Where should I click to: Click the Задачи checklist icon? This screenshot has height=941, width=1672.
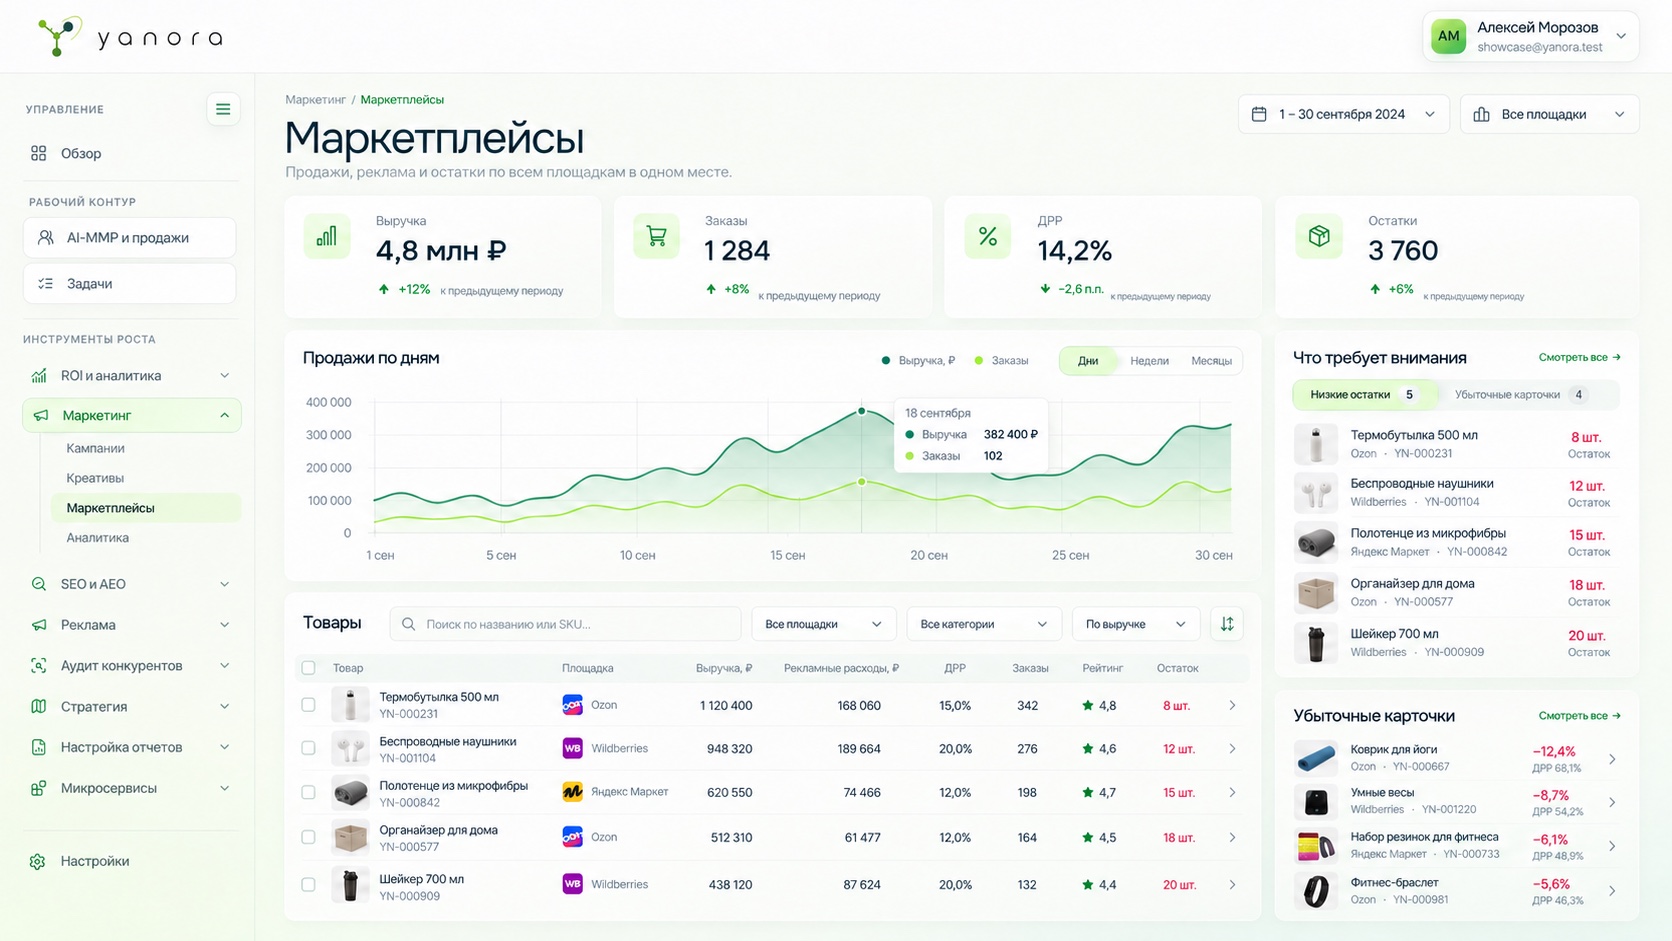tap(46, 284)
